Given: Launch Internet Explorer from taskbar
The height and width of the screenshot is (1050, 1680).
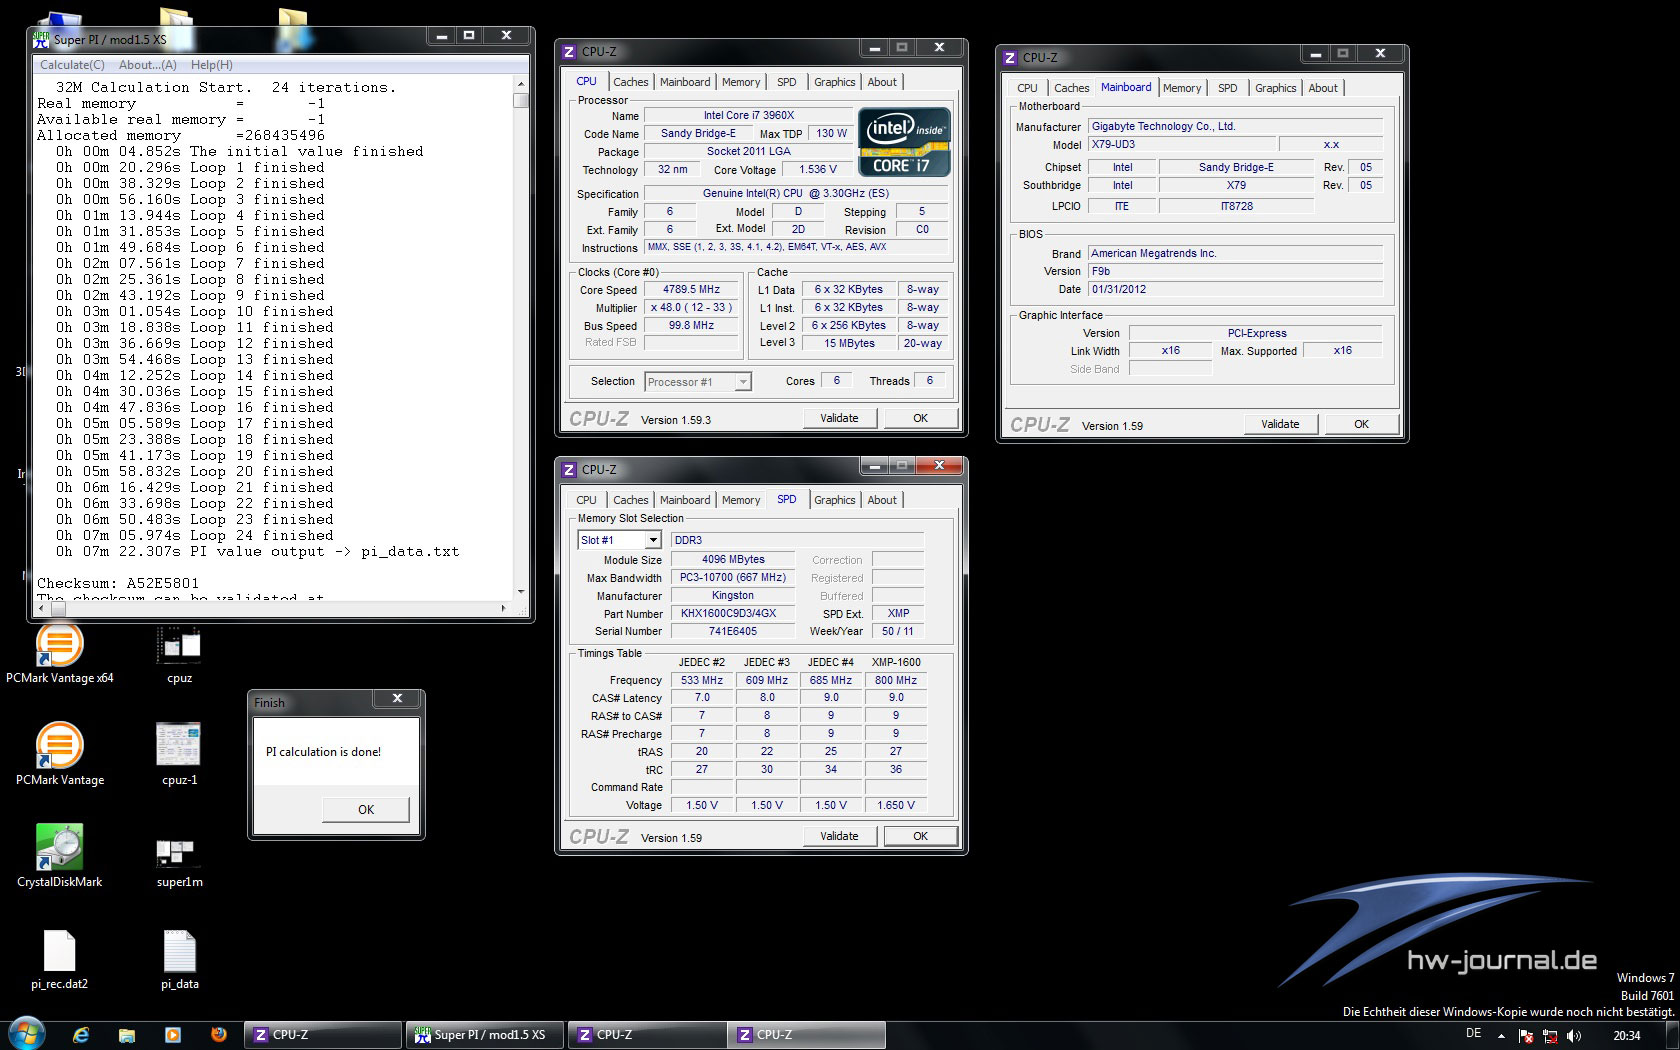Looking at the screenshot, I should pos(81,1035).
